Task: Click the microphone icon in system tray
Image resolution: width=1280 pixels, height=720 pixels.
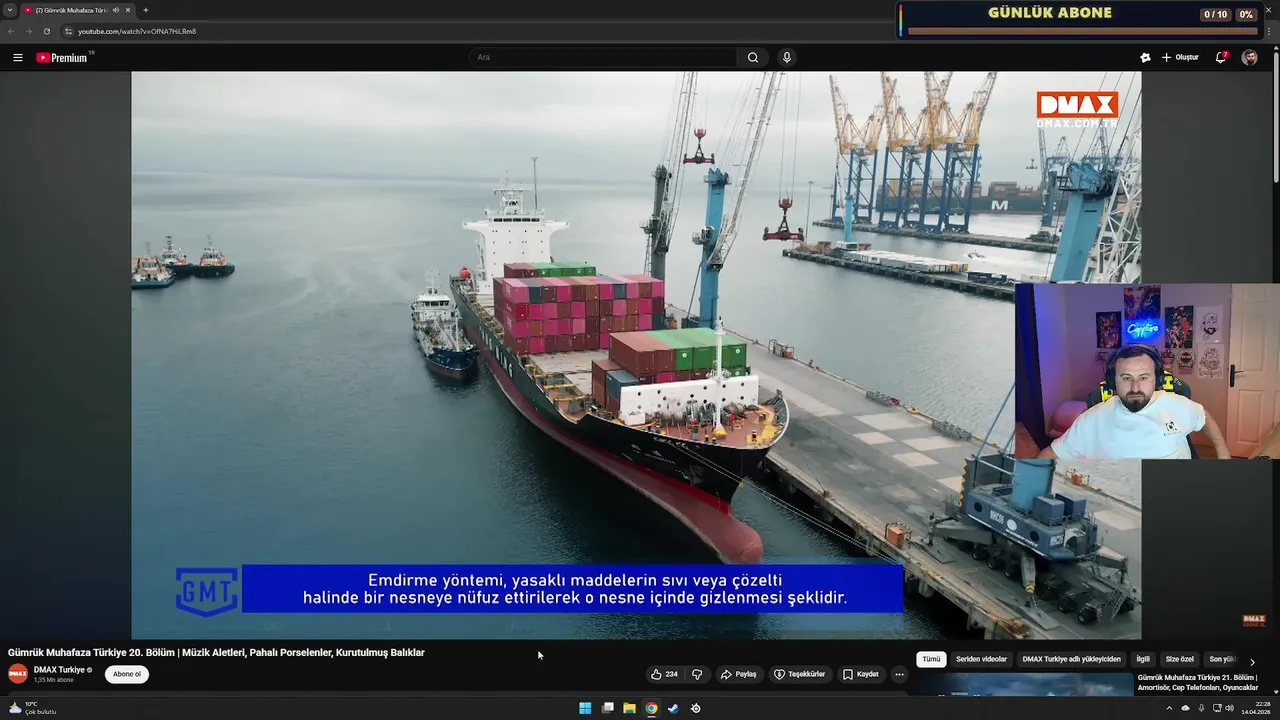Action: (1201, 708)
